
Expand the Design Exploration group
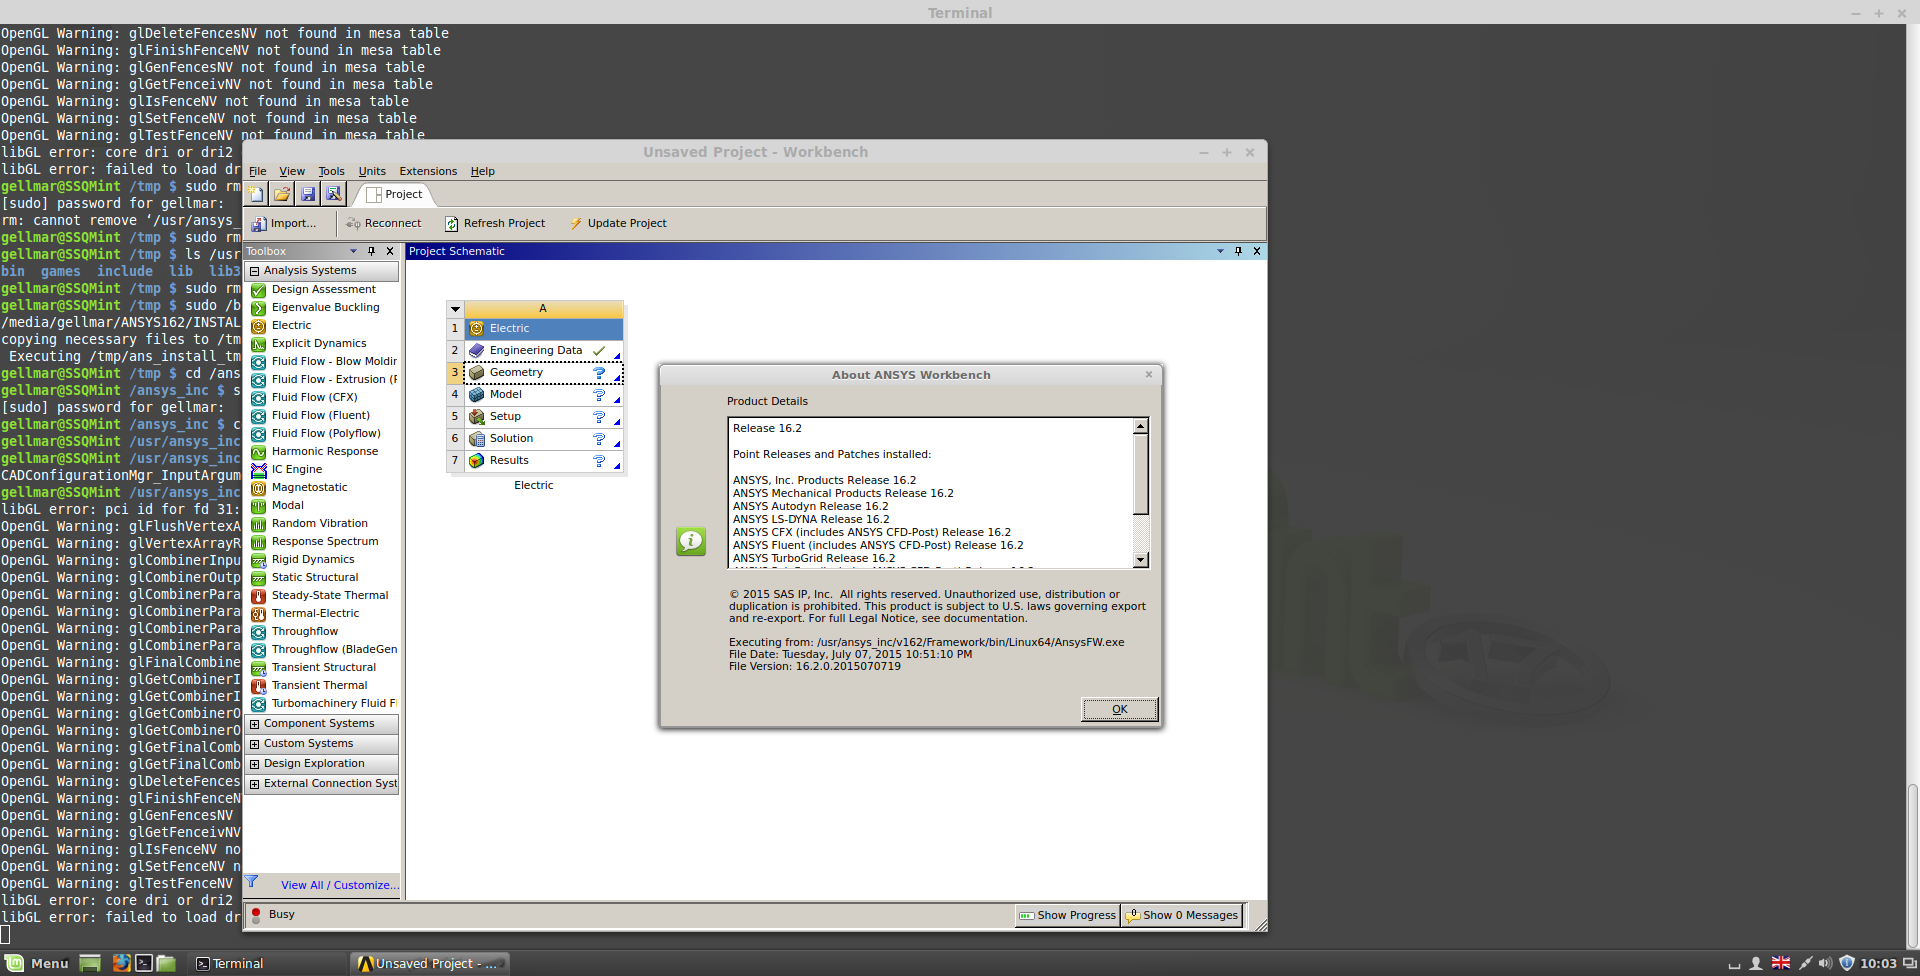click(255, 764)
